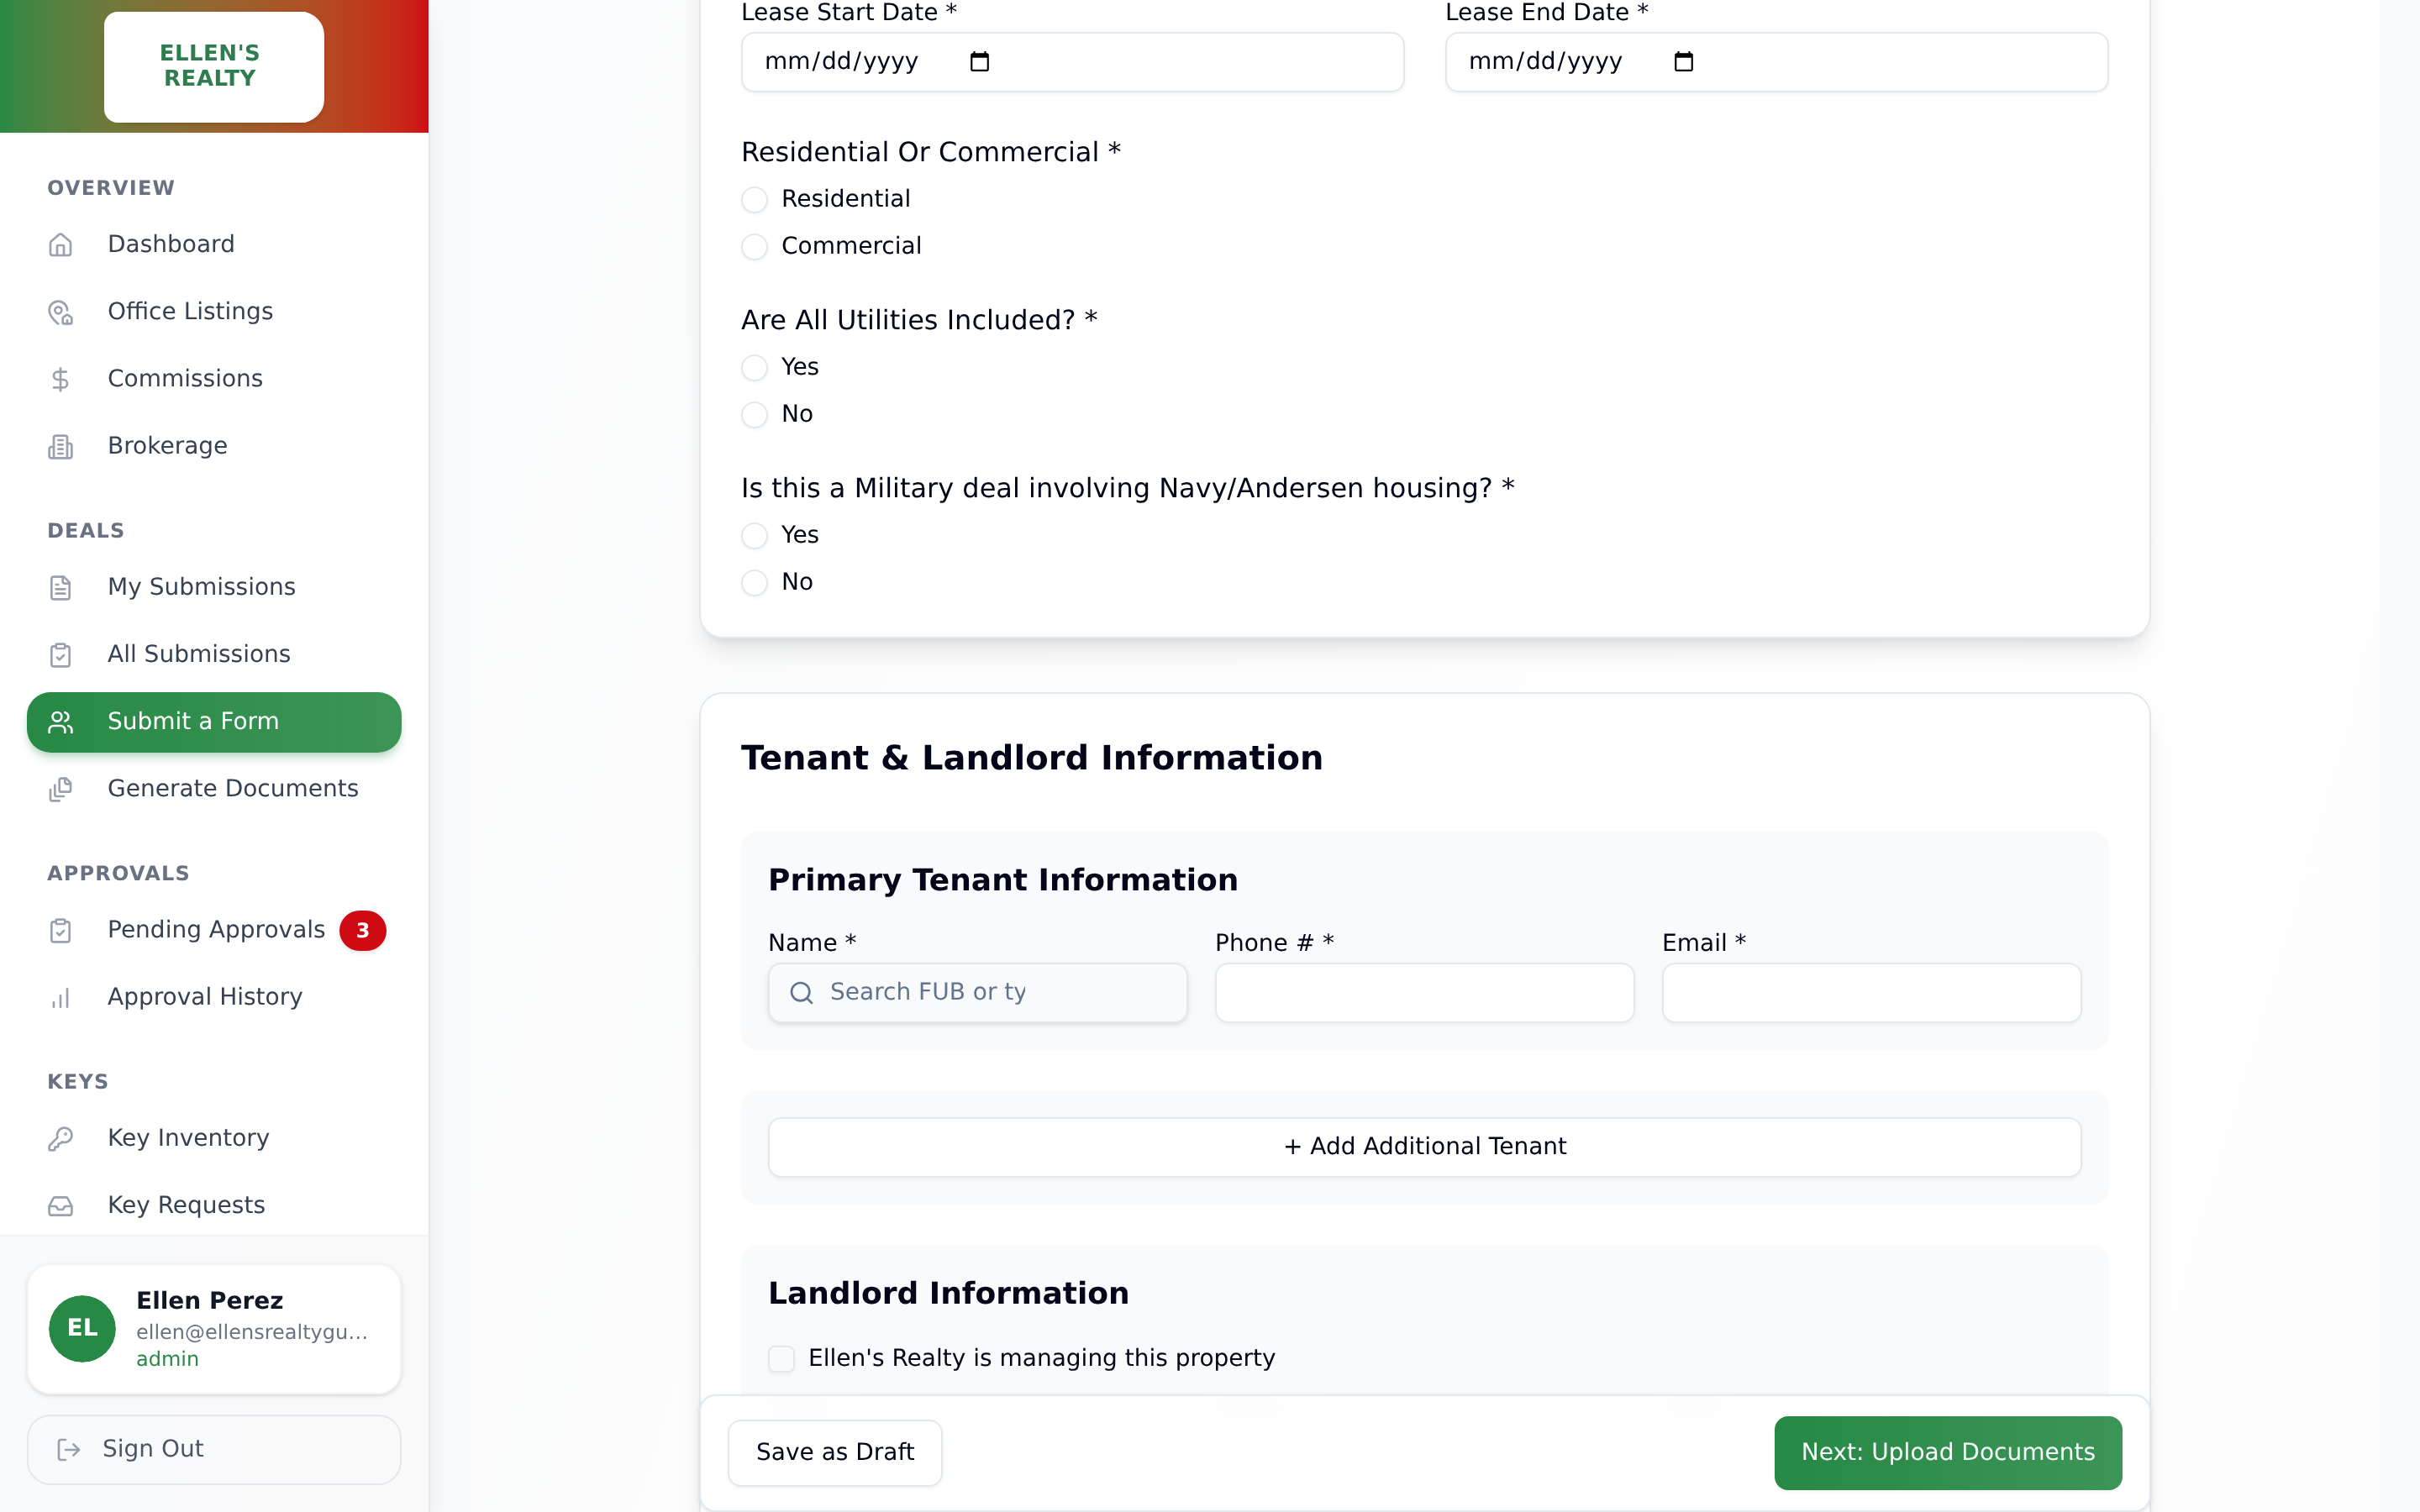Open the Lease Start Date calendar picker icon
Screen dimensions: 2420x1512
click(979, 62)
